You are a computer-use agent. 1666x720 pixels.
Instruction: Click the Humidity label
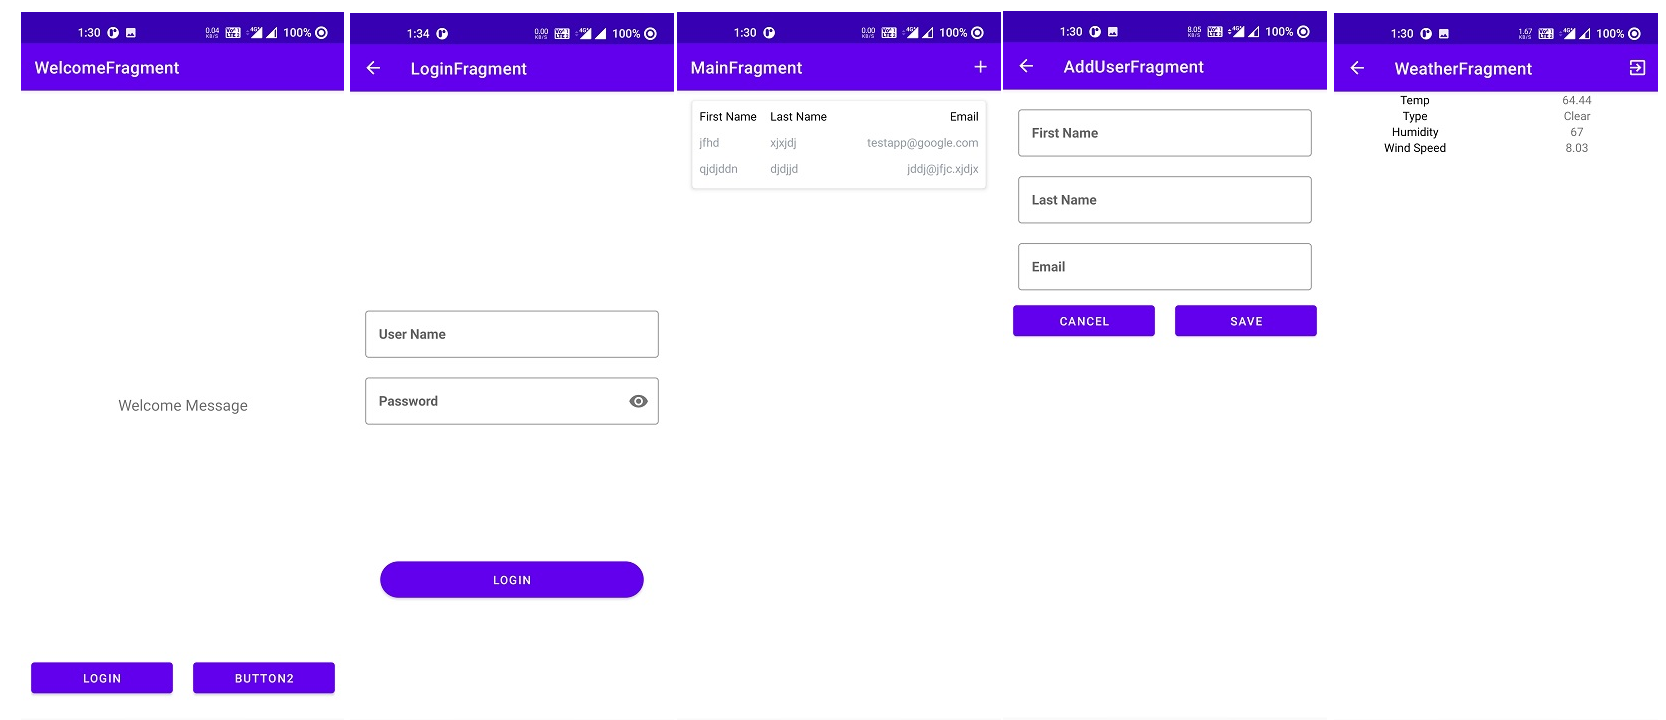1415,132
